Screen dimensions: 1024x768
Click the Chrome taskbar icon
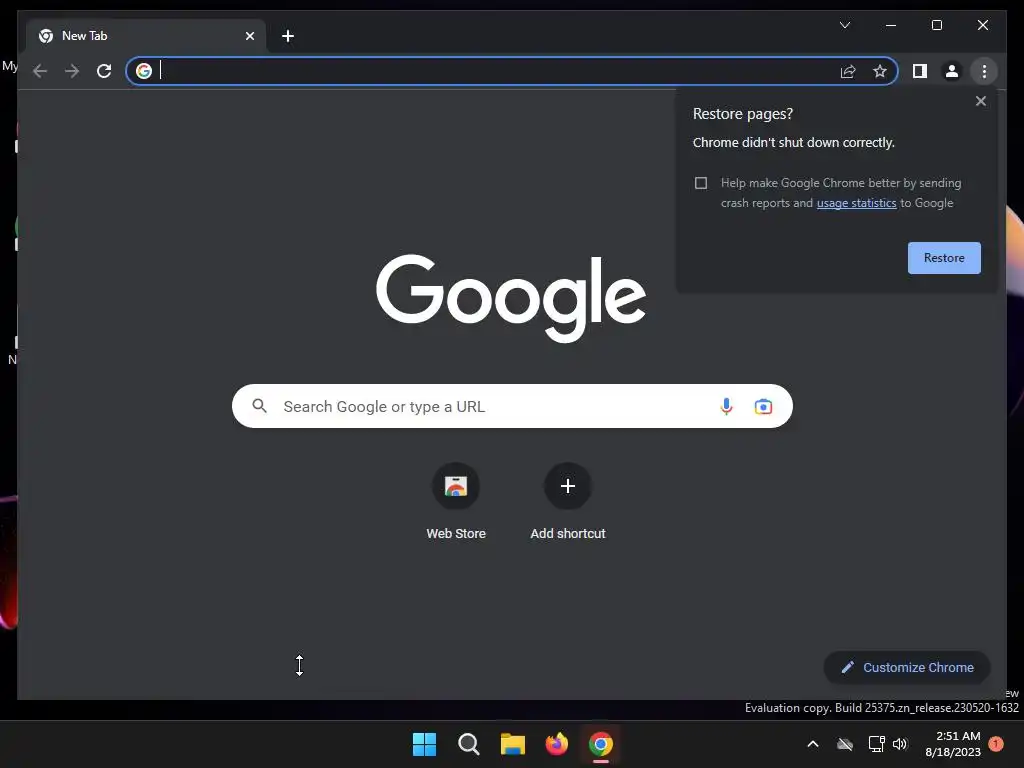coord(600,744)
